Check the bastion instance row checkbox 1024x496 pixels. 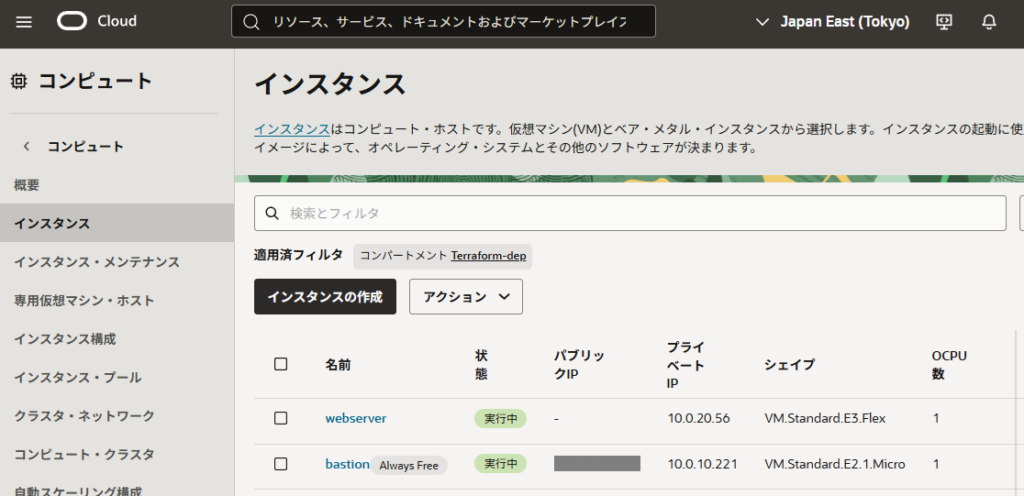pos(281,464)
